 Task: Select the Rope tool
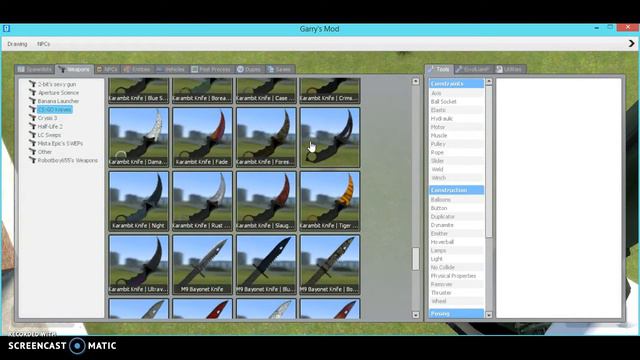pos(456,152)
